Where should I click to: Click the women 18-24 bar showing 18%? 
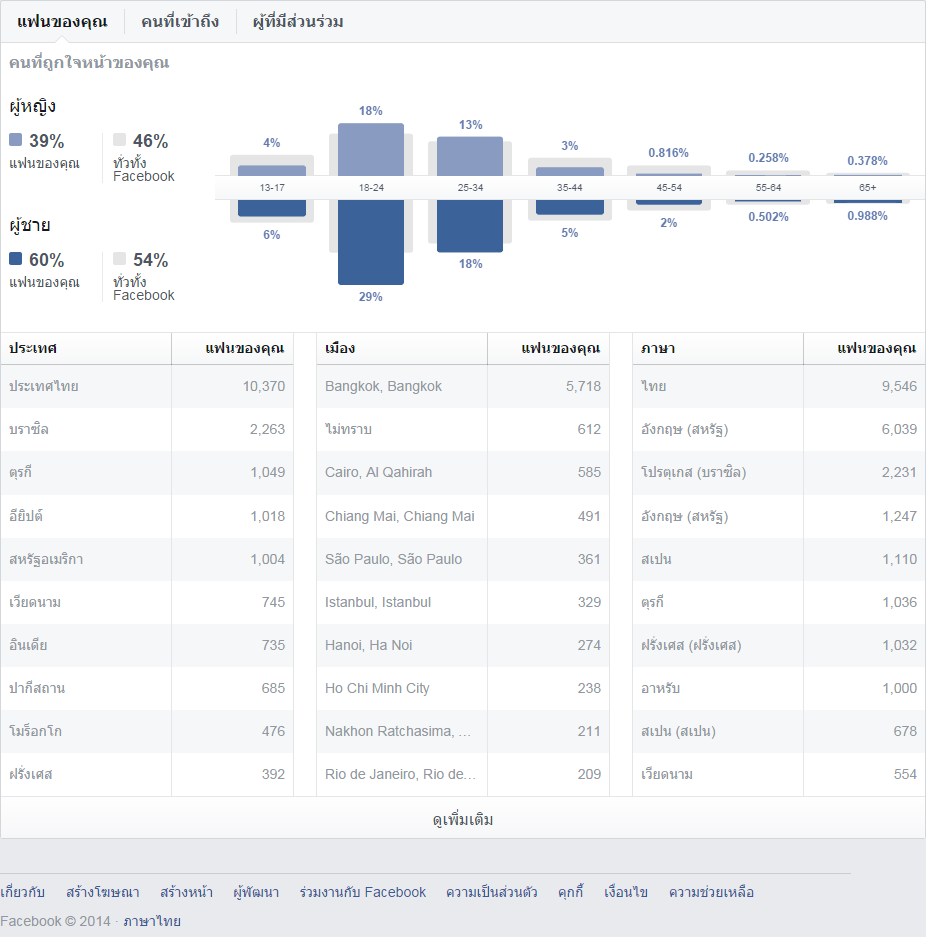click(371, 149)
